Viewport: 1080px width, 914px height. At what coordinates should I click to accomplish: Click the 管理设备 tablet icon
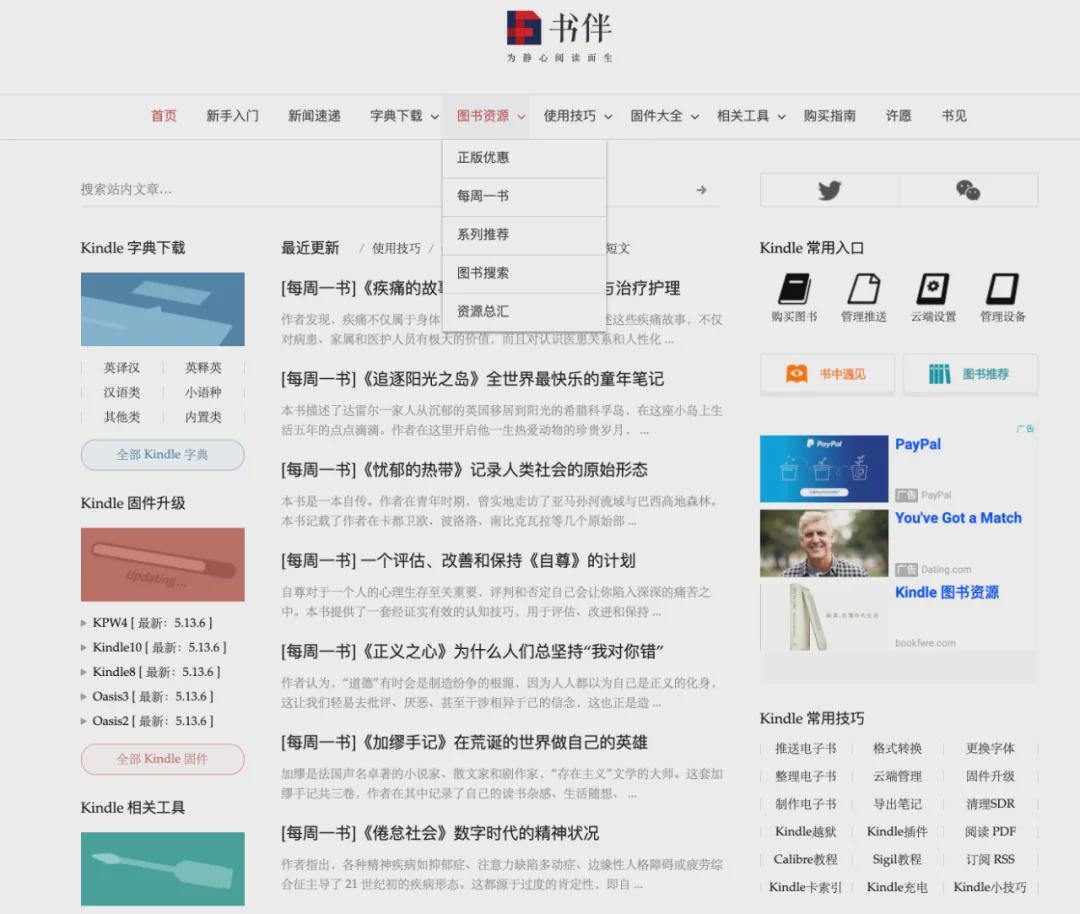1003,289
